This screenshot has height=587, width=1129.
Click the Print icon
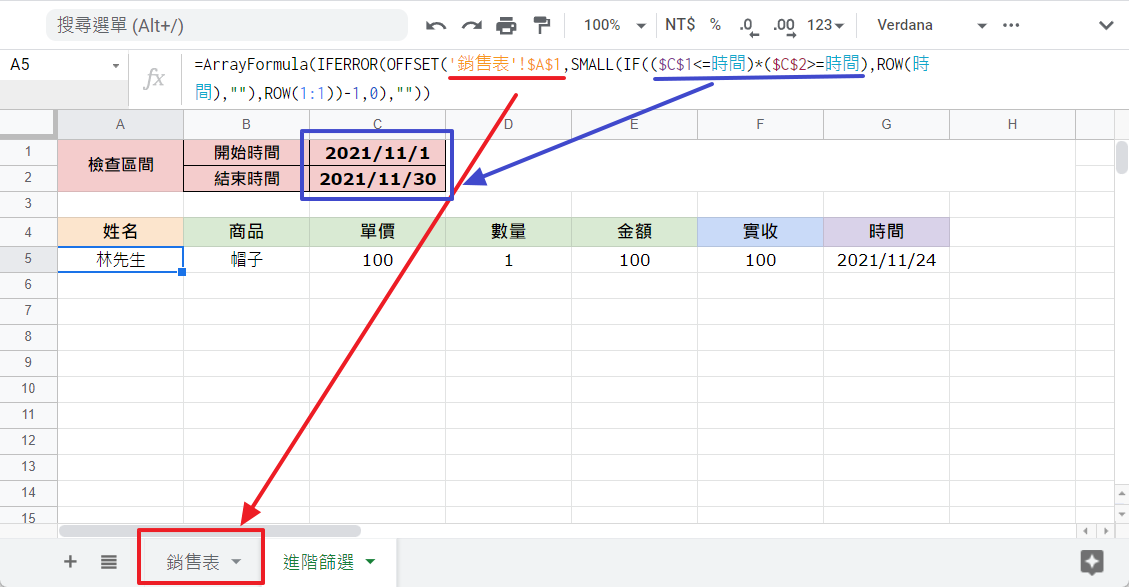click(507, 25)
